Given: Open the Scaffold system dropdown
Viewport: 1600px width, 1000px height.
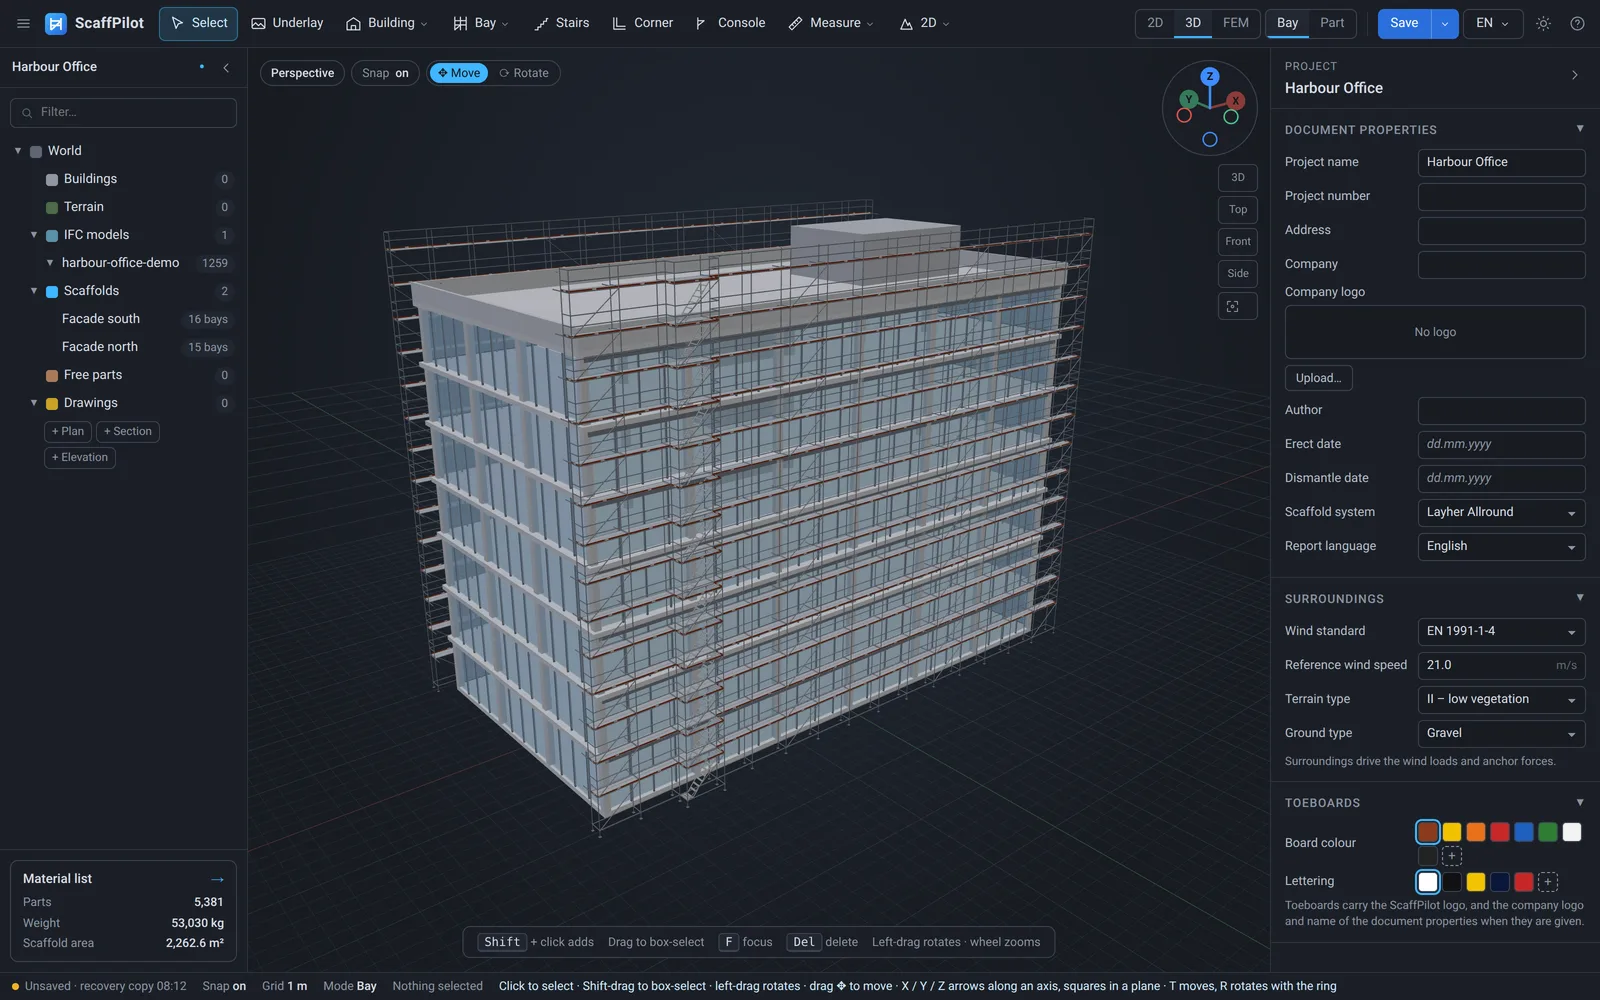Looking at the screenshot, I should pyautogui.click(x=1501, y=513).
